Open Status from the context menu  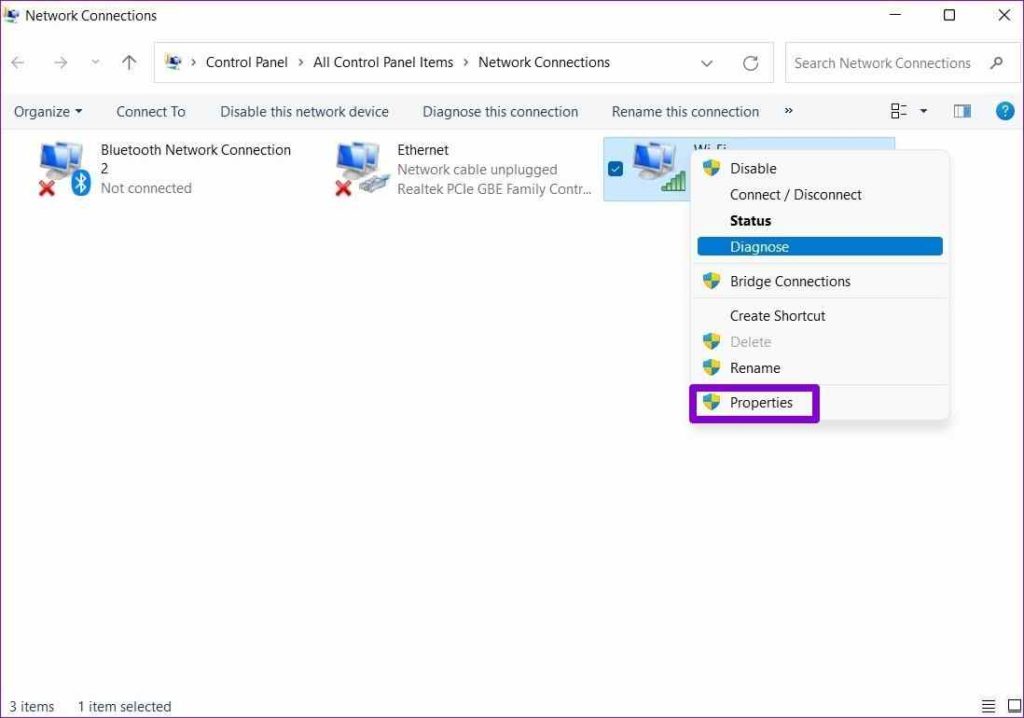[820, 221]
